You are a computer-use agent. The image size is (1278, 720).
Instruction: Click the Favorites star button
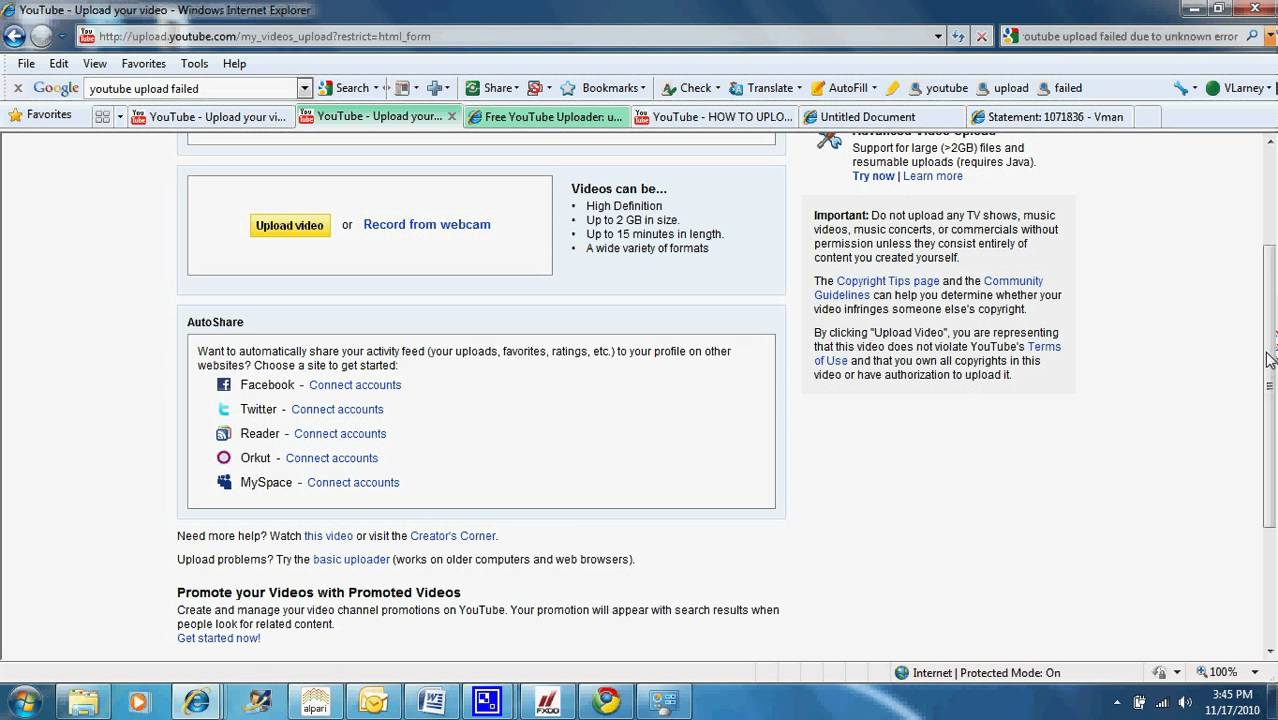[40, 115]
